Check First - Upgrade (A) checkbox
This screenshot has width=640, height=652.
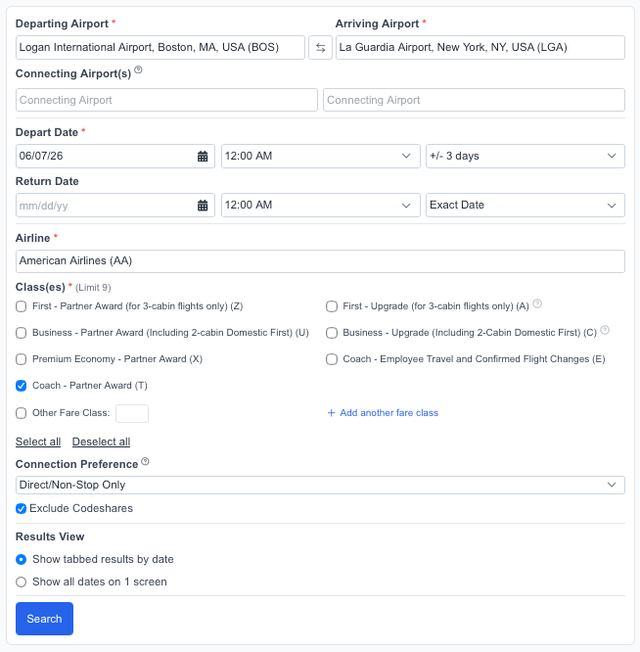point(332,306)
